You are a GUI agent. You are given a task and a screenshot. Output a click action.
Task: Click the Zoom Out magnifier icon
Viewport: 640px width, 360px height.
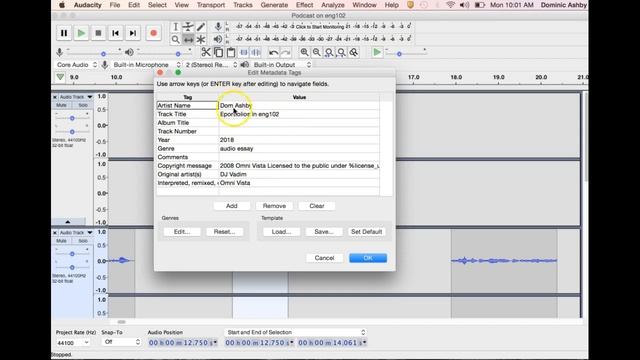[316, 52]
